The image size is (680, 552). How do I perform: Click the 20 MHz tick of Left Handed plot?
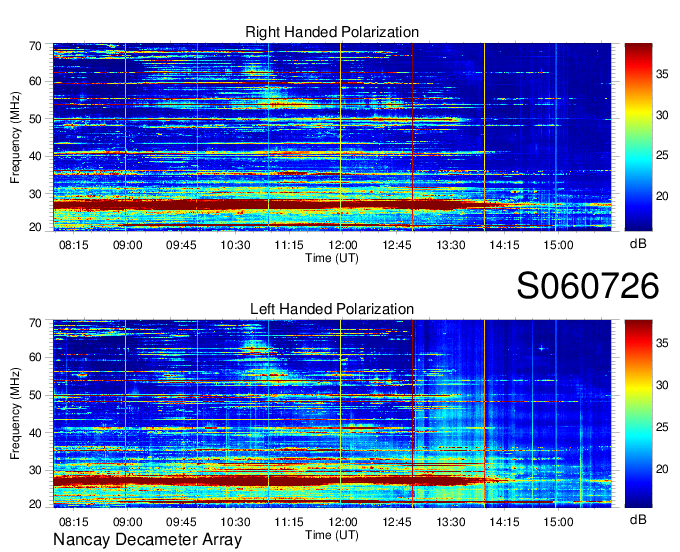[x=35, y=504]
